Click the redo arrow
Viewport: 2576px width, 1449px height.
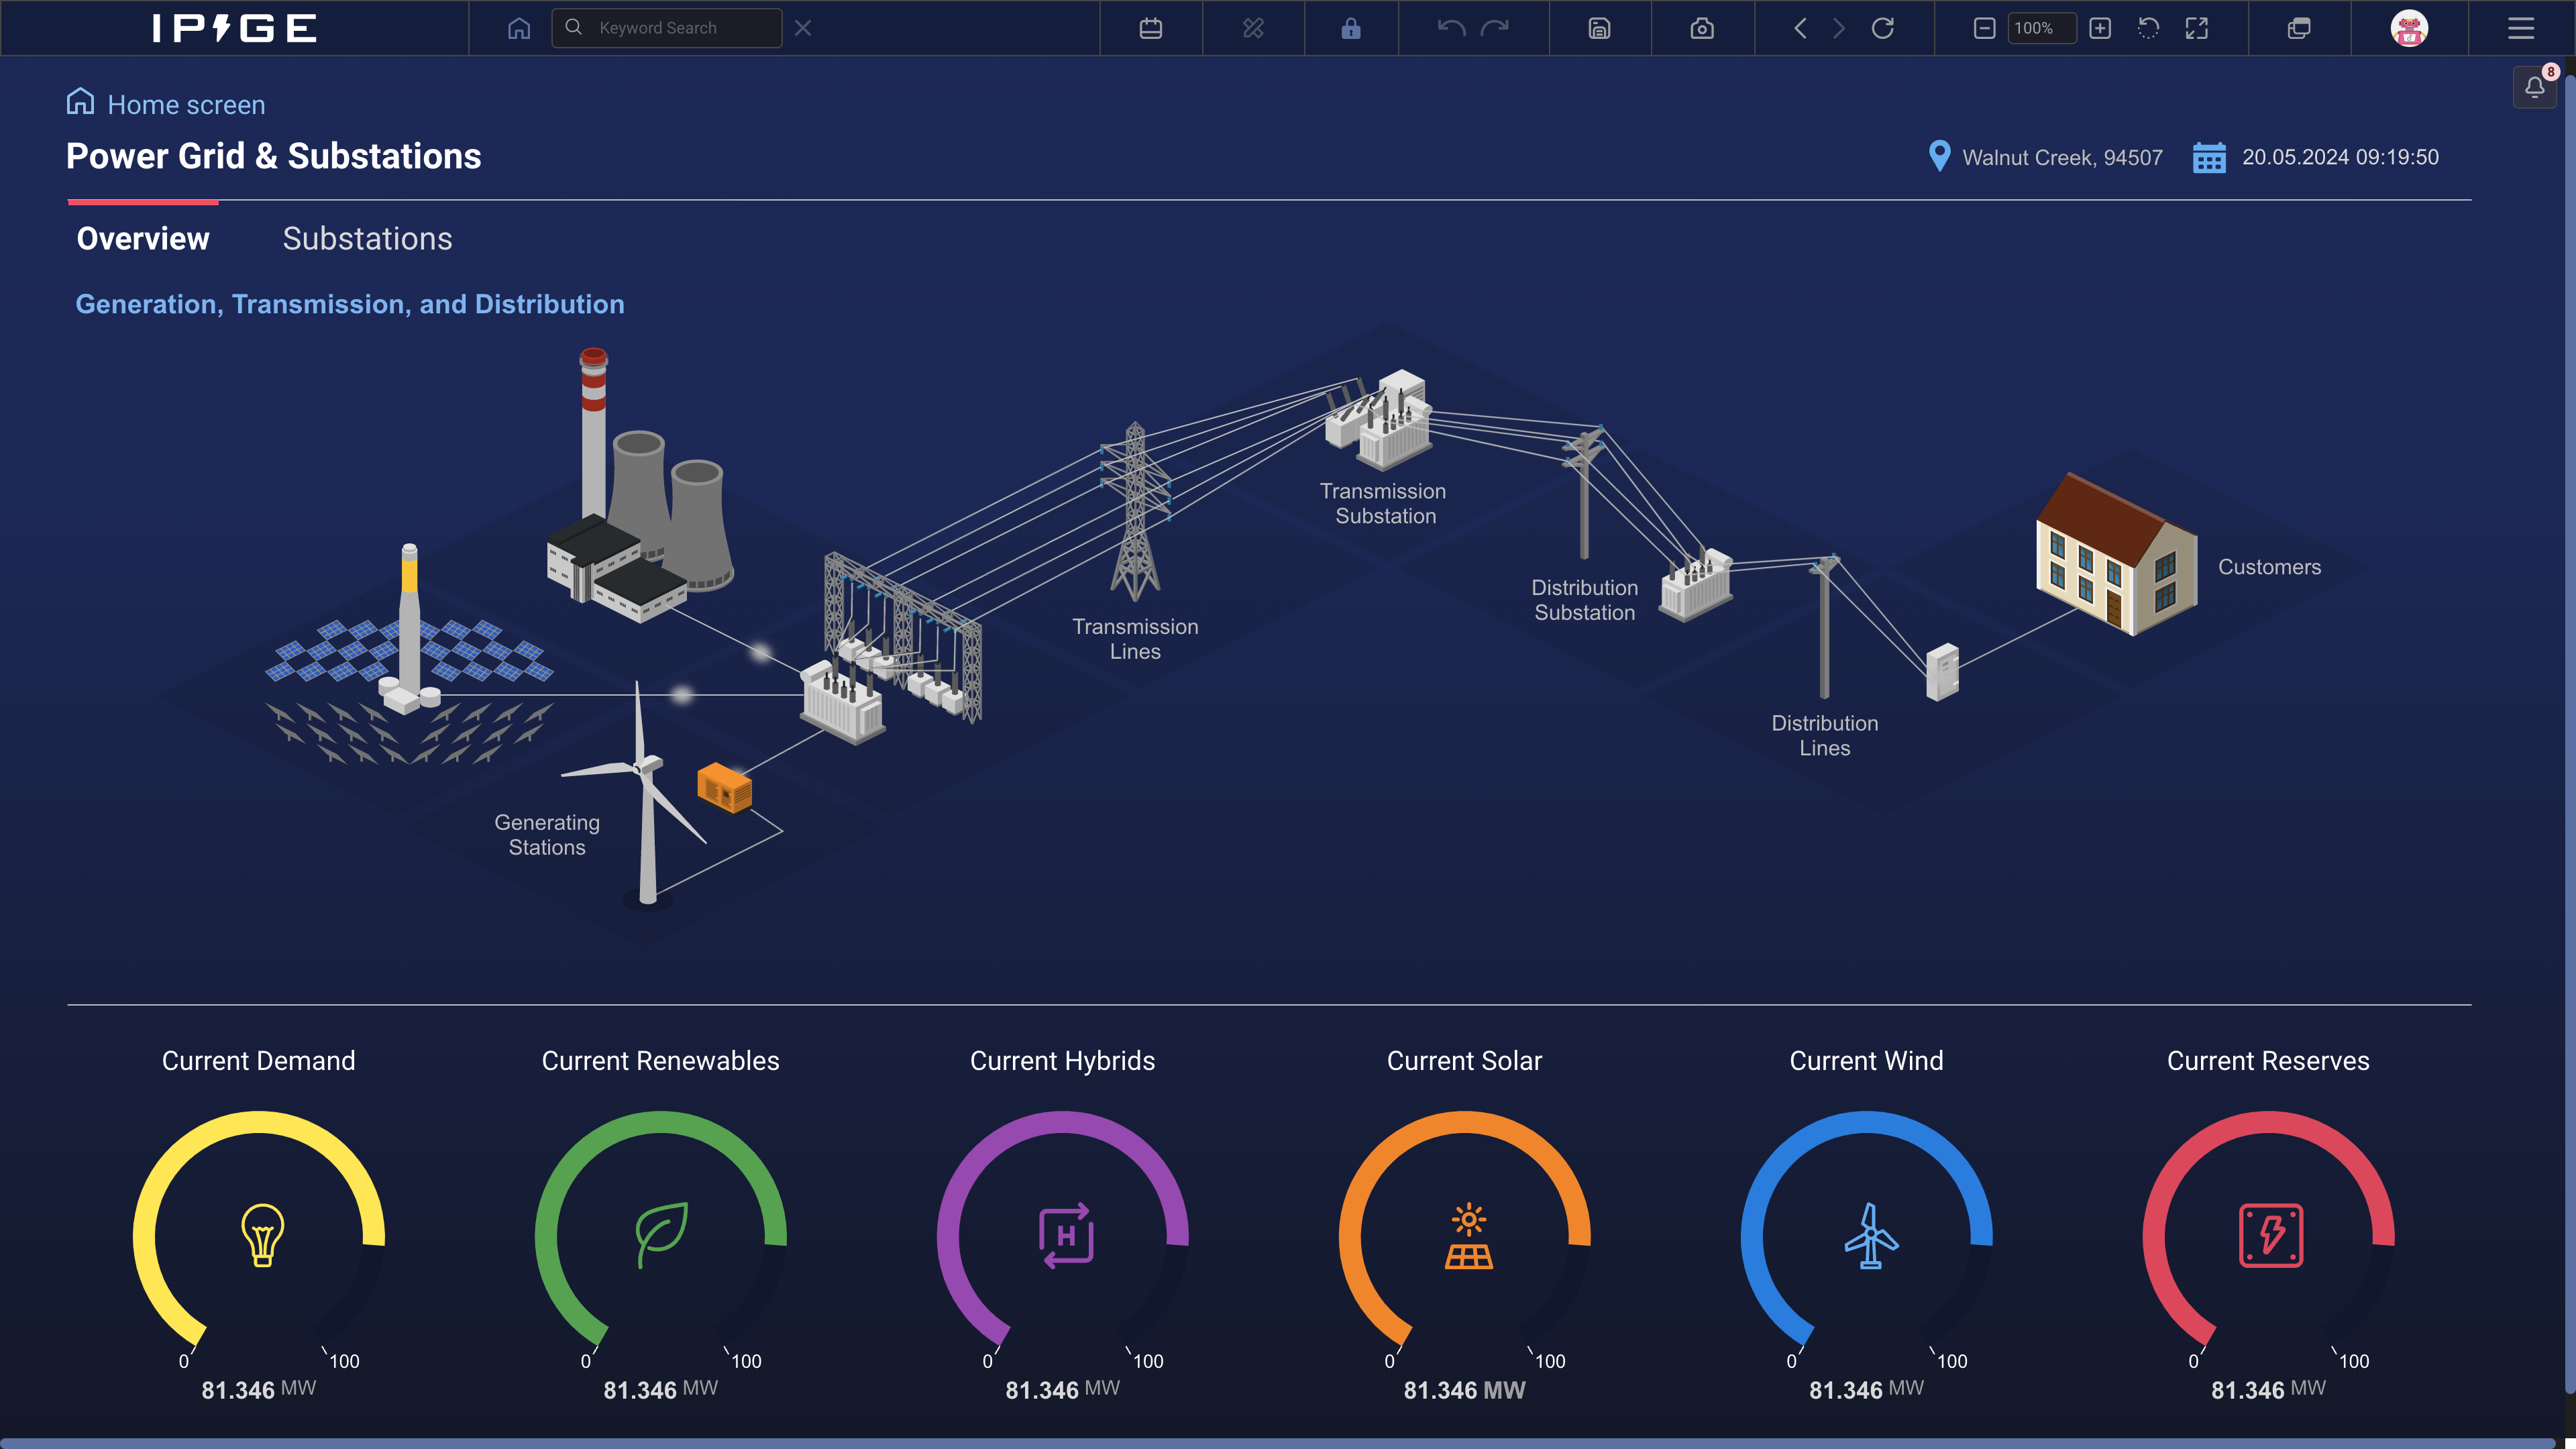coord(1495,28)
